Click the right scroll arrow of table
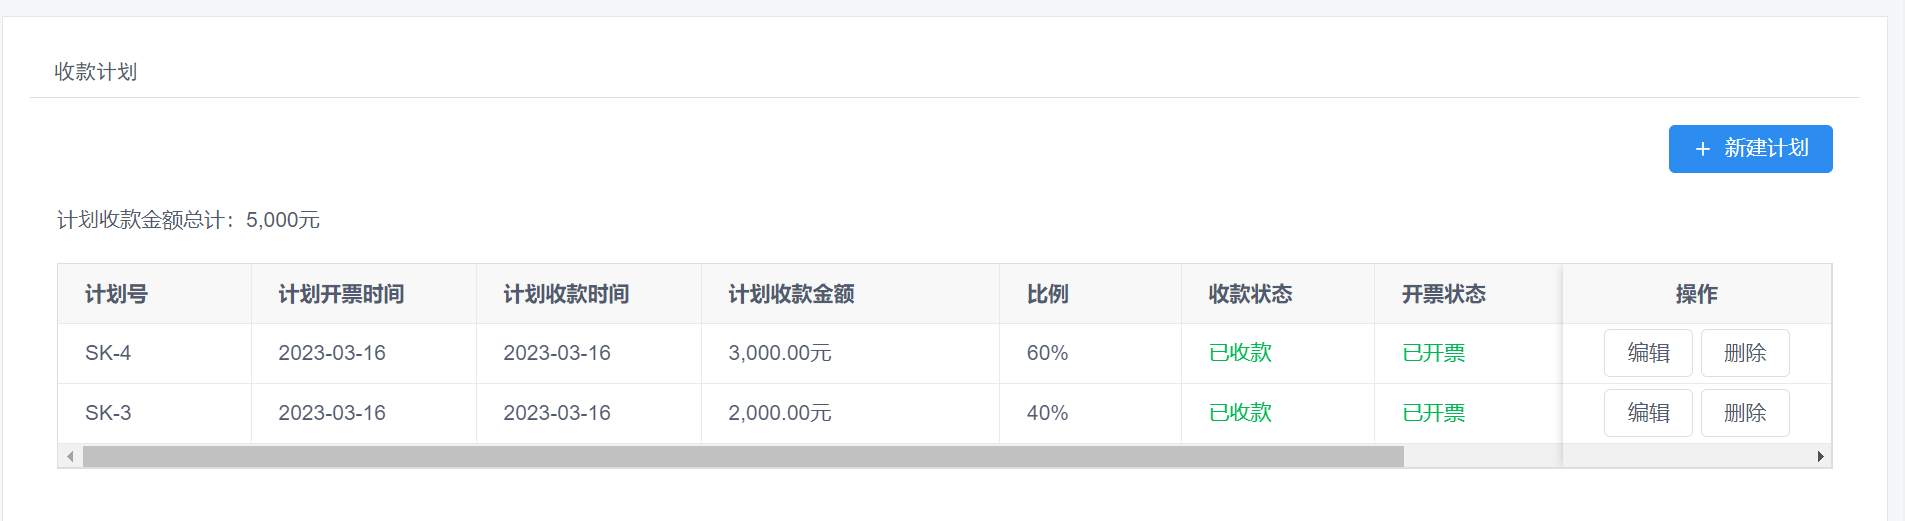Viewport: 1905px width, 521px height. pos(1820,456)
